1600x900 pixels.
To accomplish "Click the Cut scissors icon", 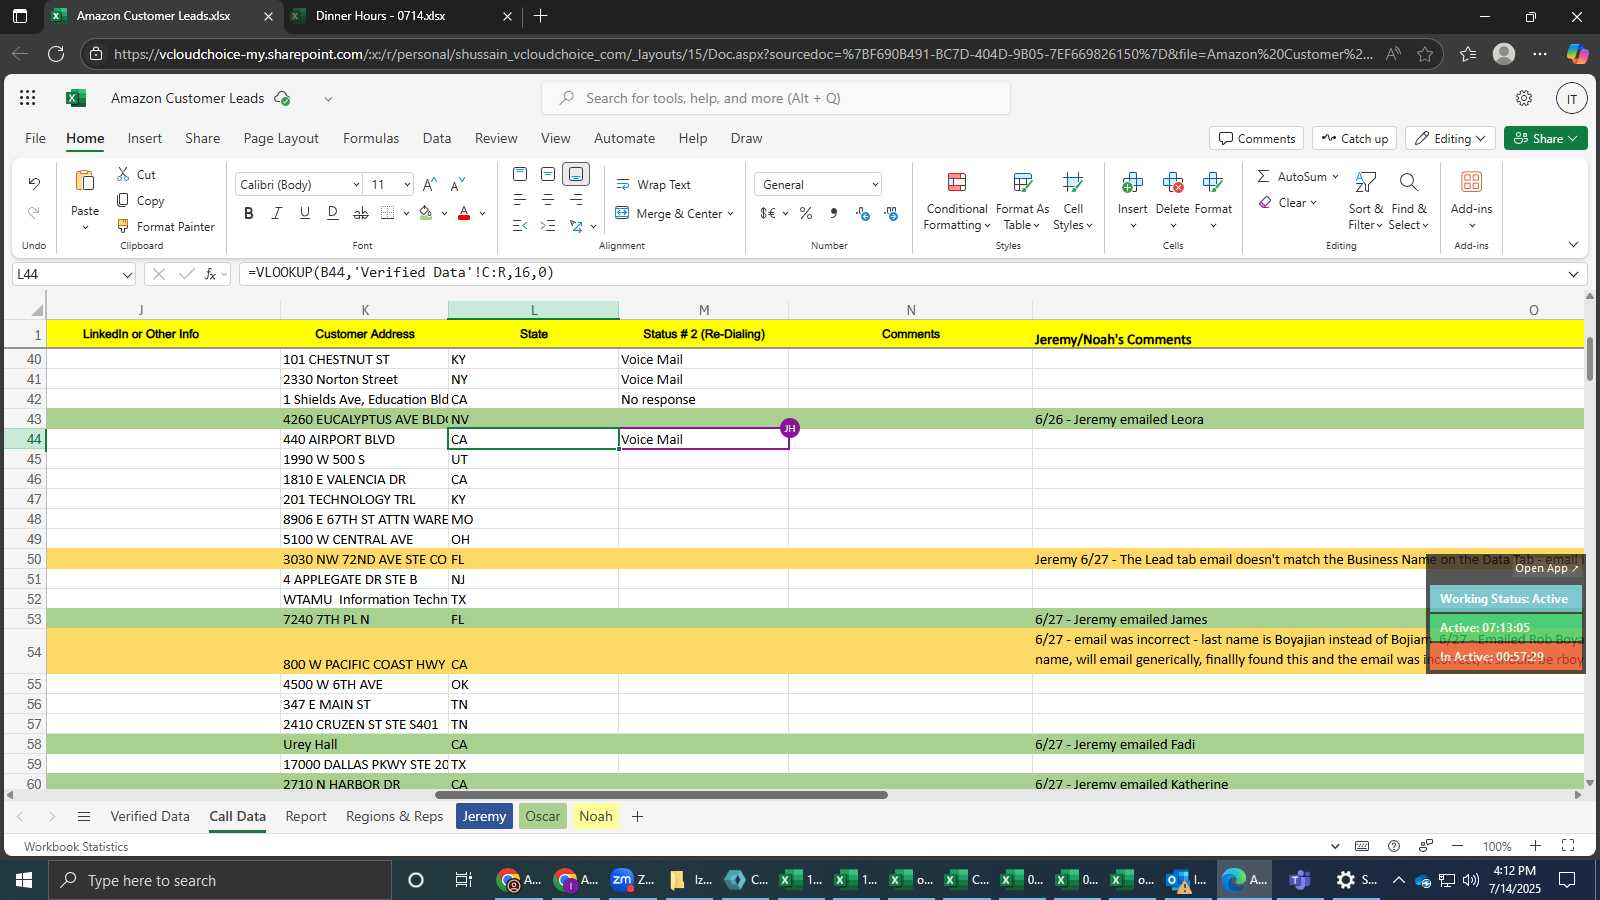I will click(123, 174).
